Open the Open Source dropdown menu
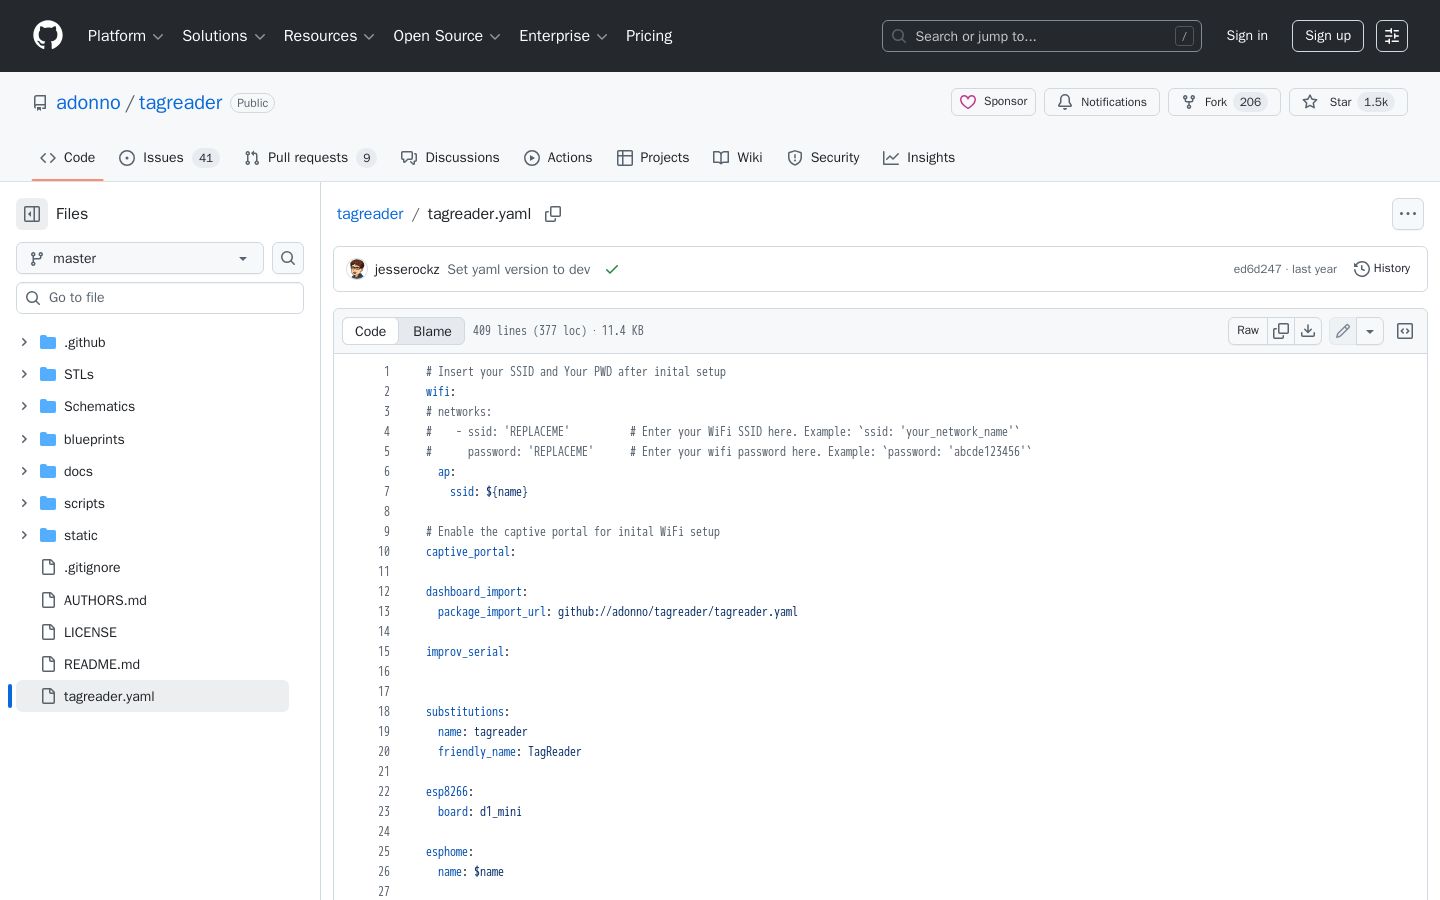Image resolution: width=1440 pixels, height=900 pixels. tap(446, 36)
